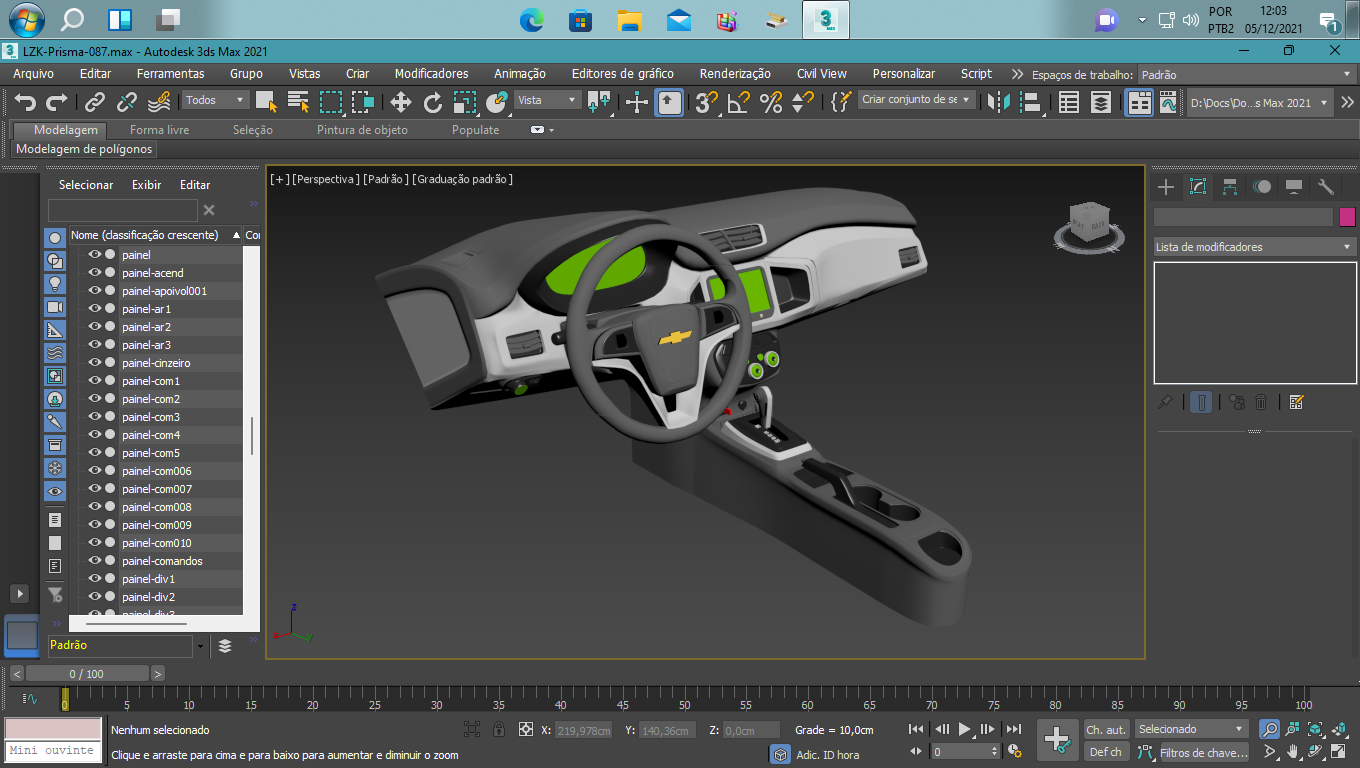
Task: Expand the Lista de modificadores dropdown
Action: pos(1254,247)
